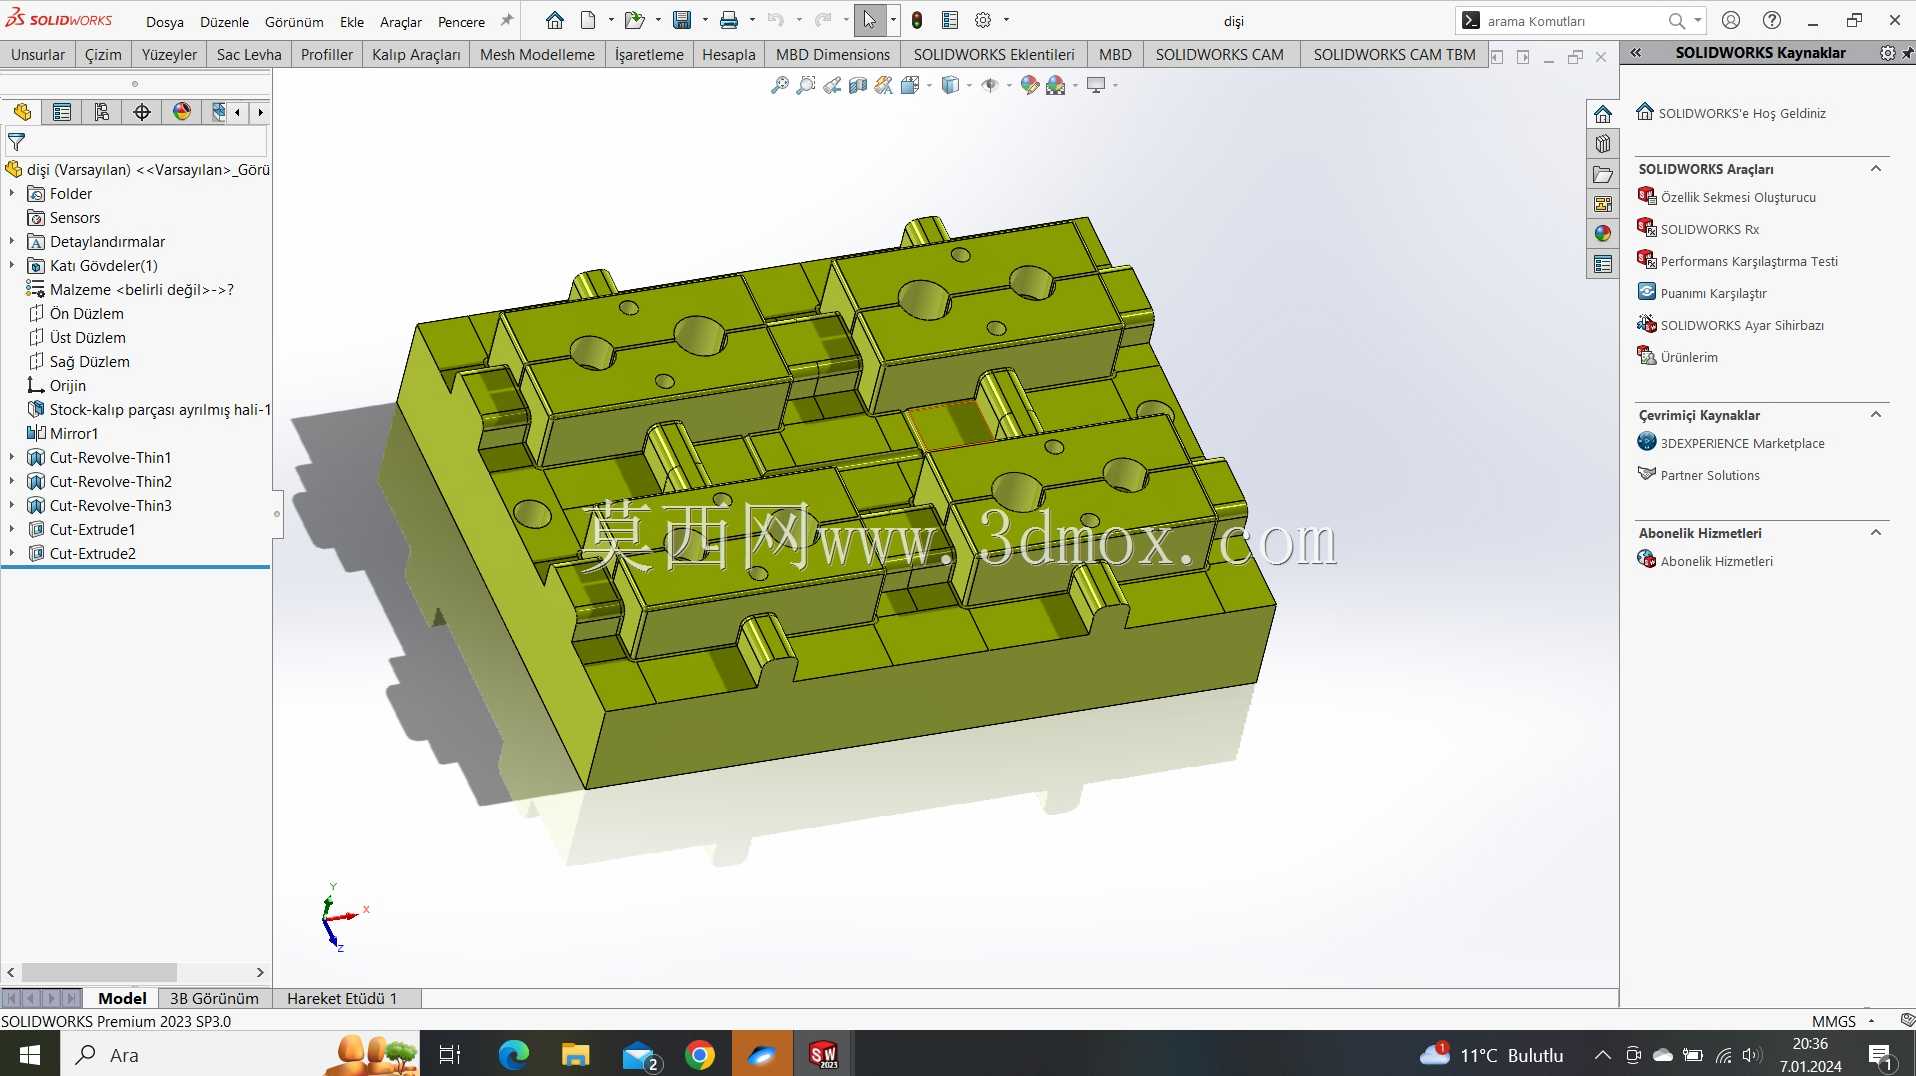Open the FeatureManager design tree tab
1916x1076 pixels.
point(22,112)
